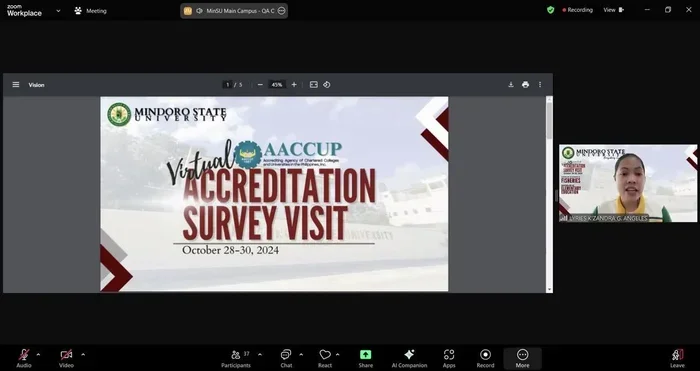Download the PDF document
The width and height of the screenshot is (700, 371).
click(511, 84)
